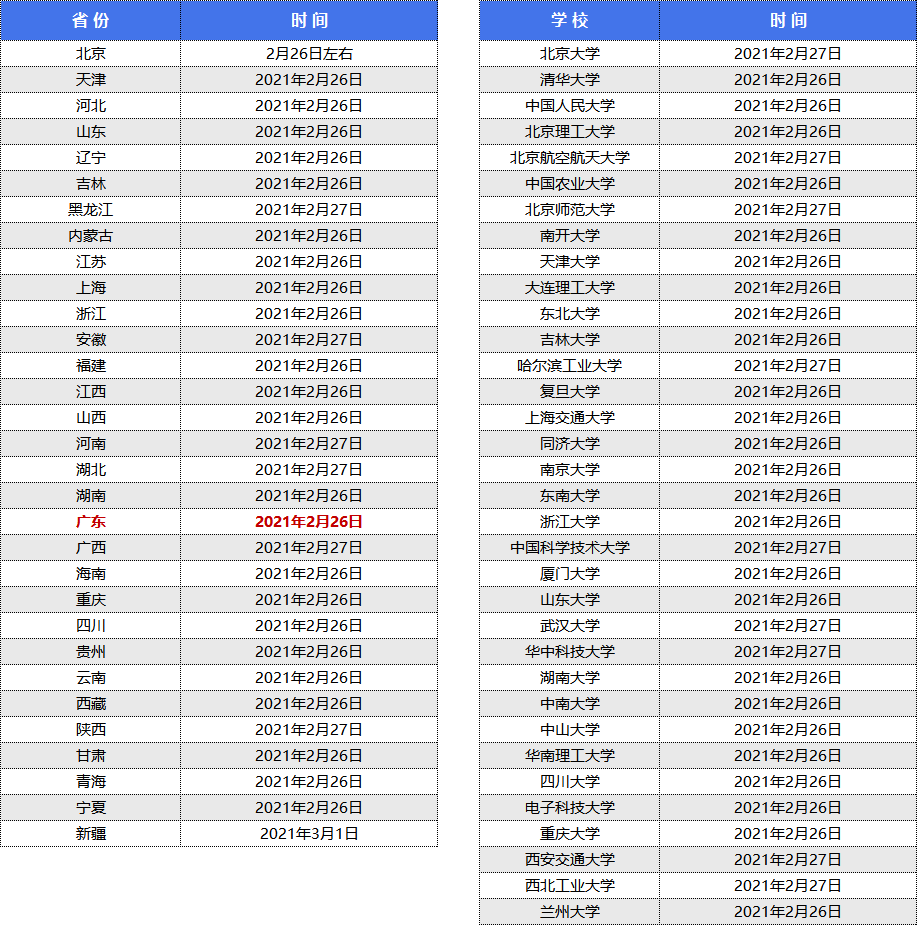Click the 中国人民大学 cell

[x=569, y=106]
